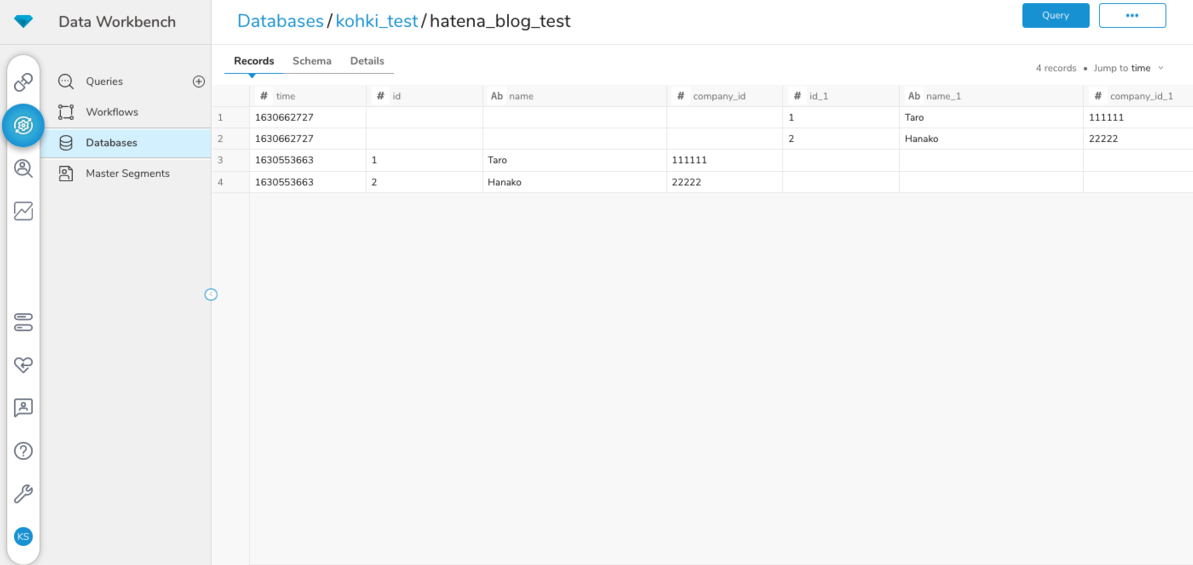
Task: Open the wrench admin settings icon
Action: [23, 494]
